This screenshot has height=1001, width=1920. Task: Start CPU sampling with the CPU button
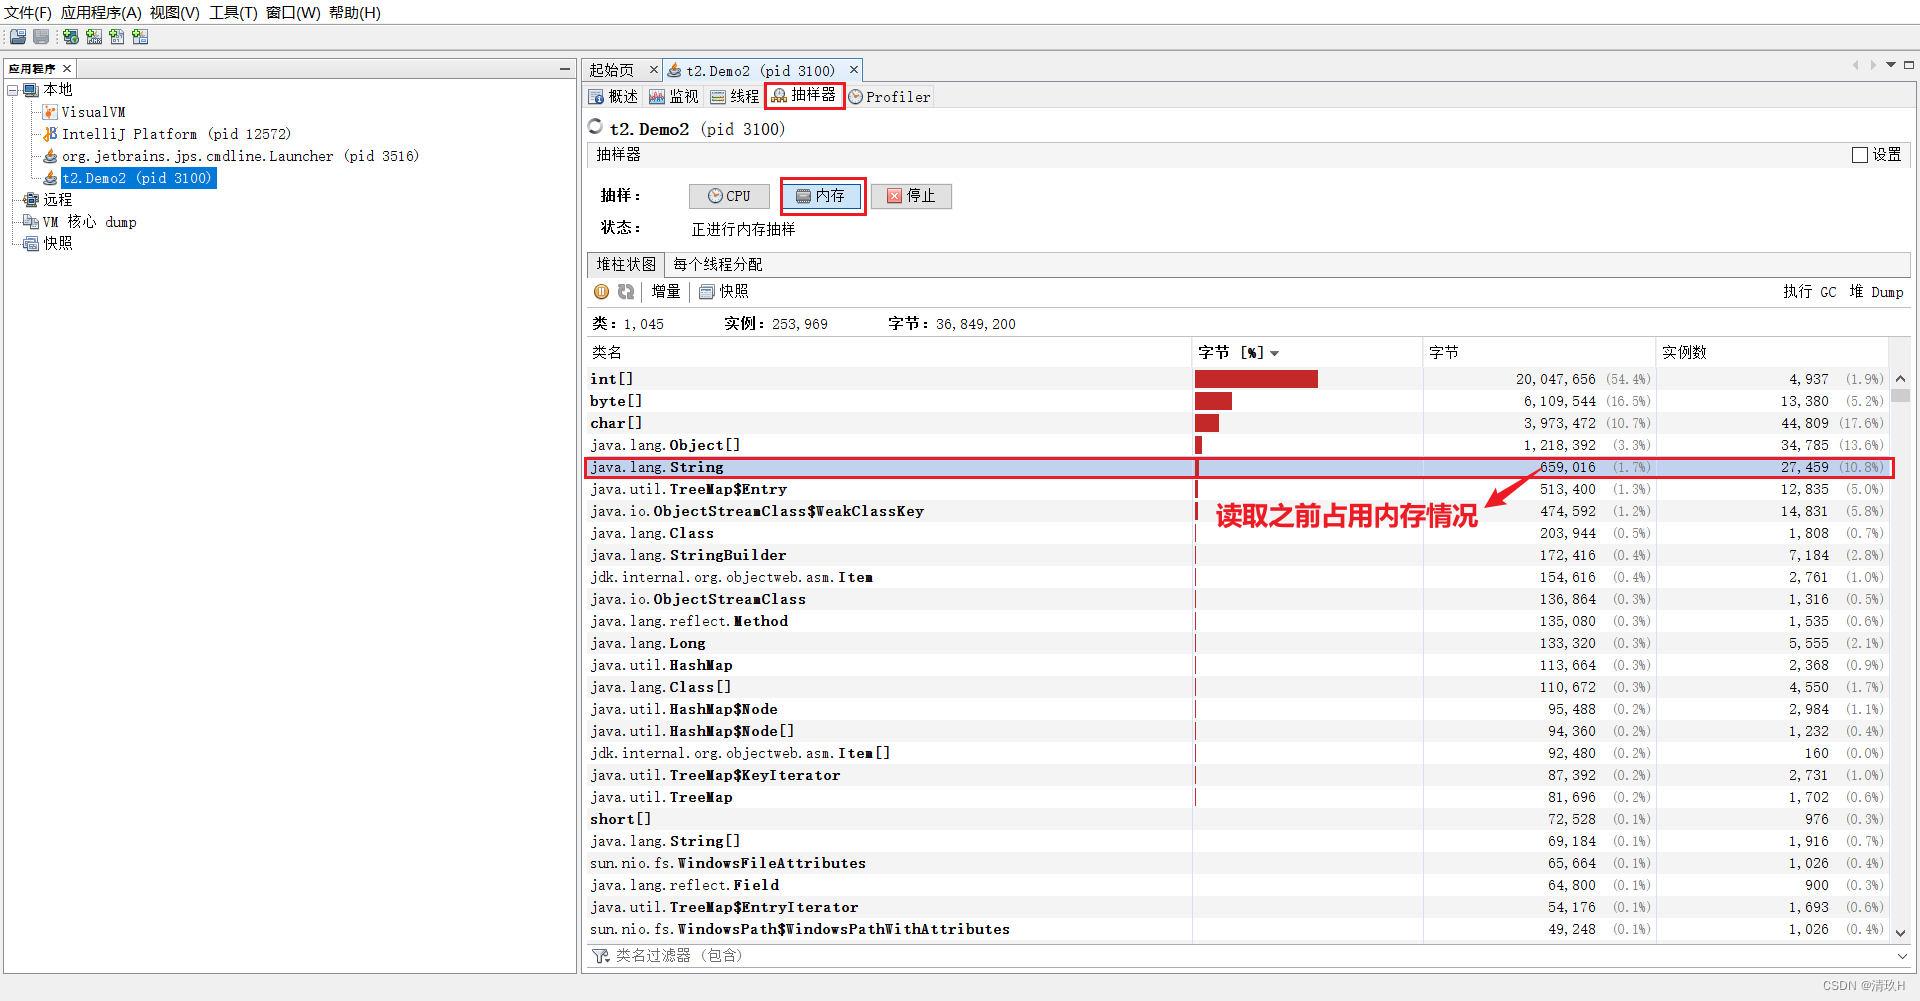(x=729, y=196)
